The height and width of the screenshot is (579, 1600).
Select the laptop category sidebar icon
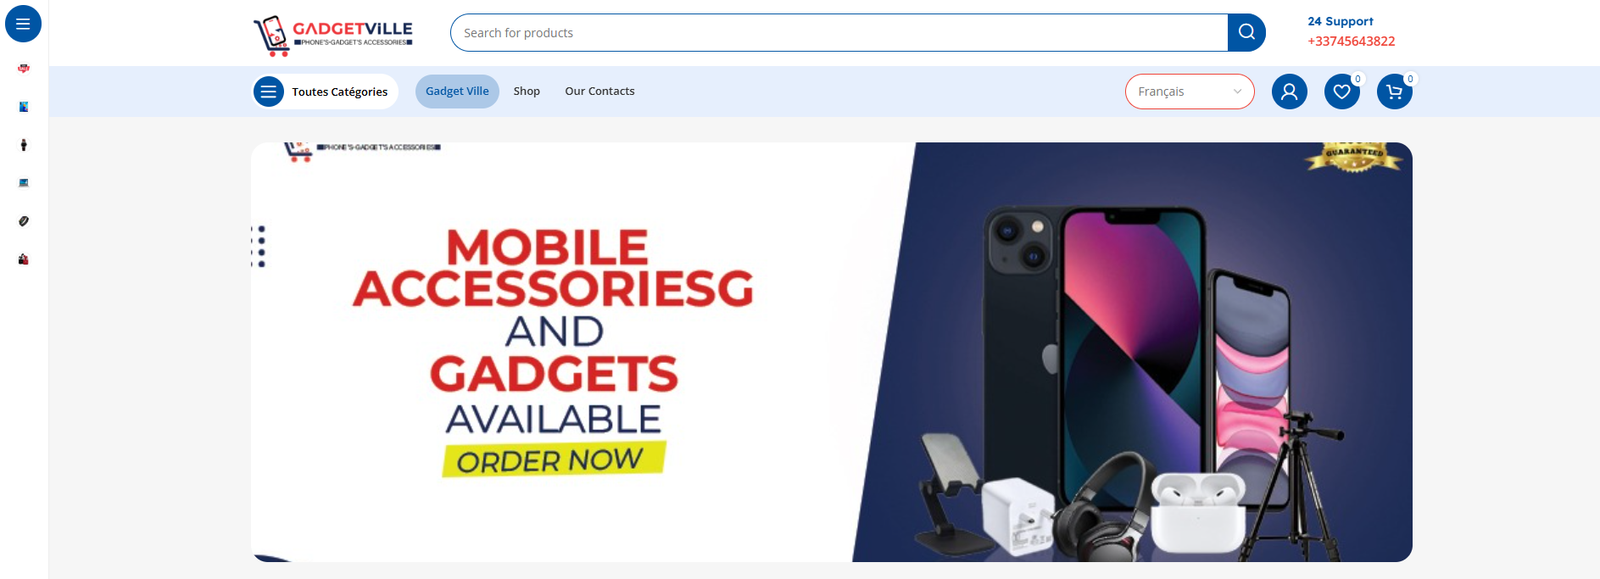(23, 183)
